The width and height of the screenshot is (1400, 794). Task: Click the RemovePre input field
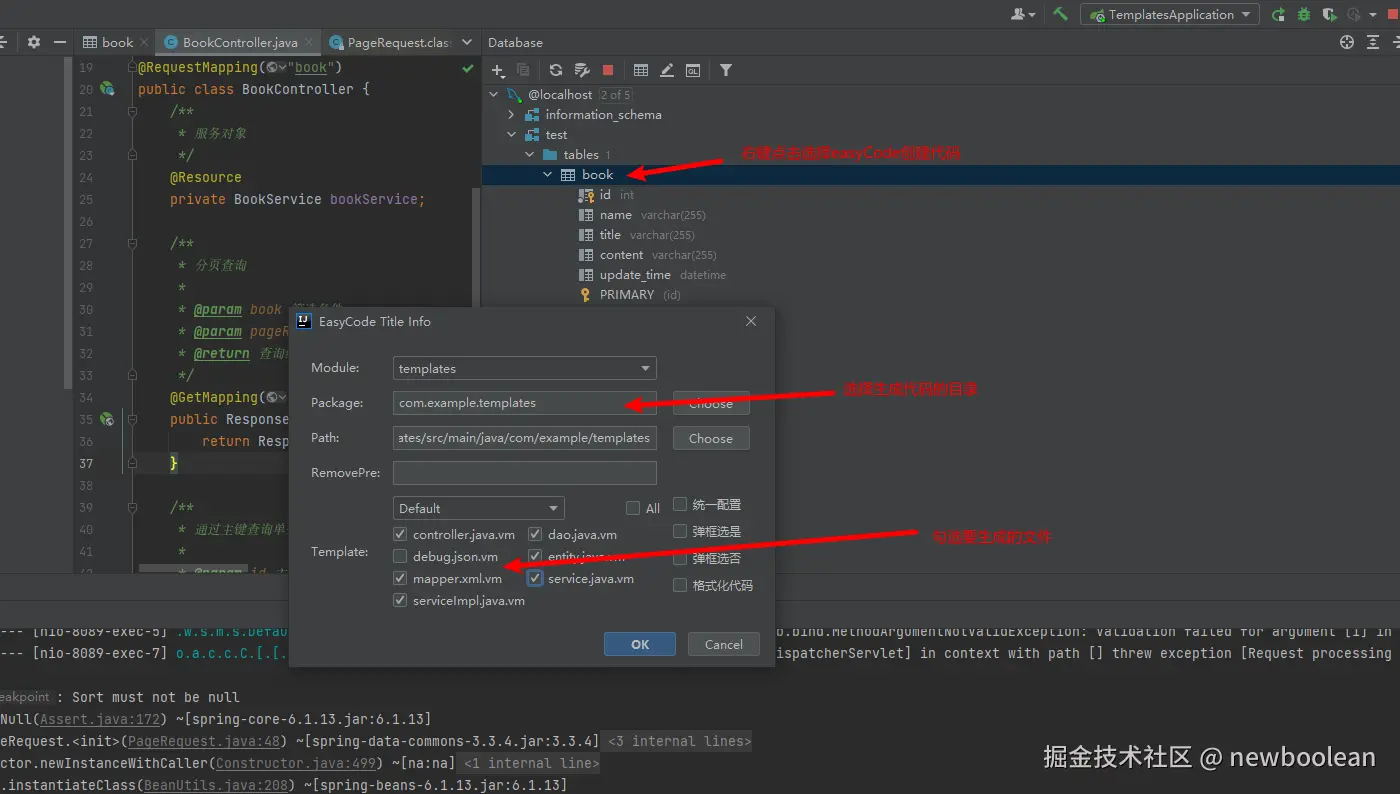tap(525, 473)
